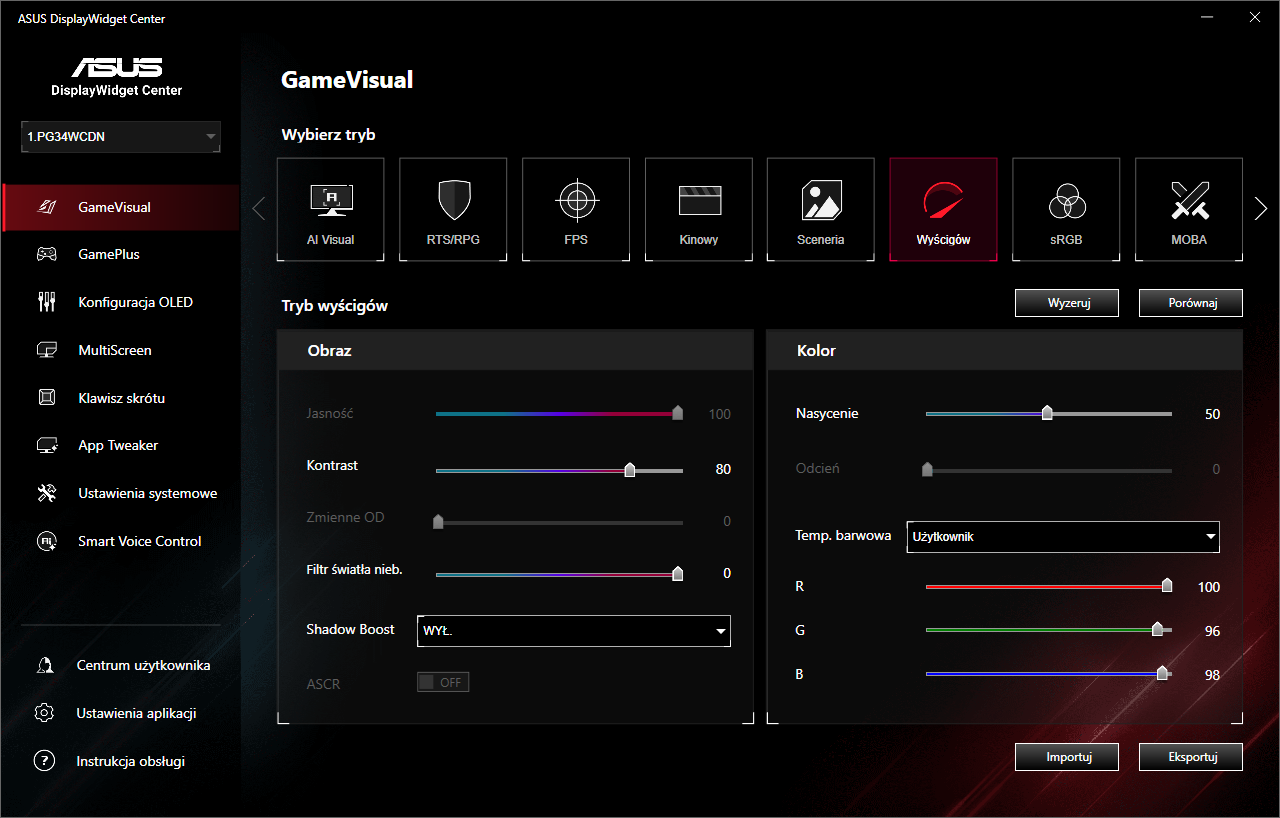The image size is (1280, 818).
Task: Open the MultiScreen sidebar item
Action: (x=114, y=350)
